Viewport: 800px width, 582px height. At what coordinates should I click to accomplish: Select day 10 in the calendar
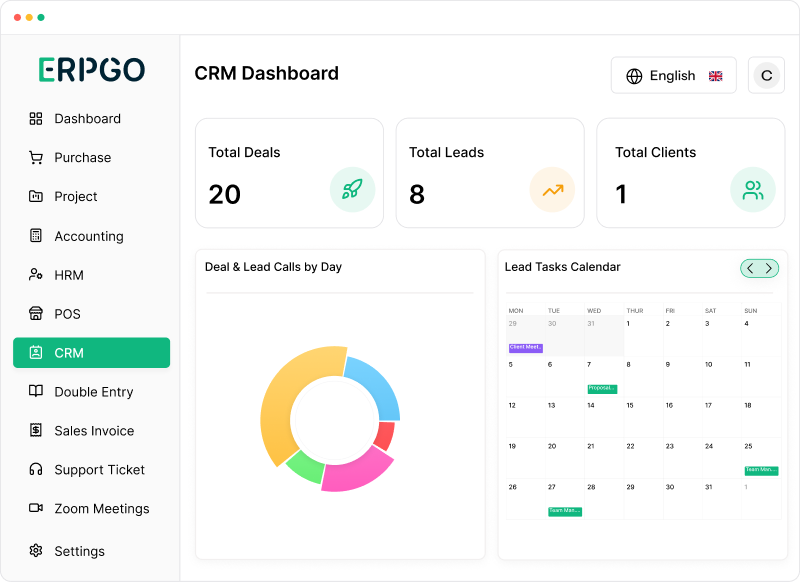[x=709, y=365]
